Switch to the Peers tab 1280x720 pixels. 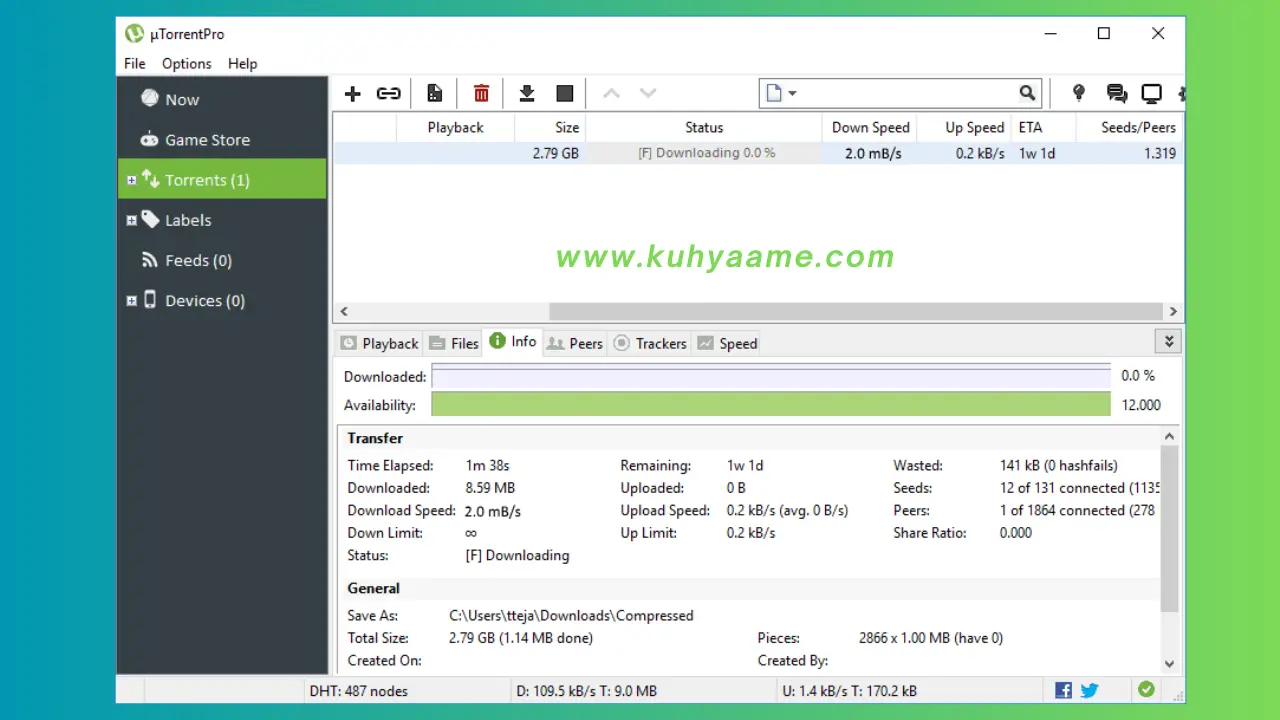575,343
